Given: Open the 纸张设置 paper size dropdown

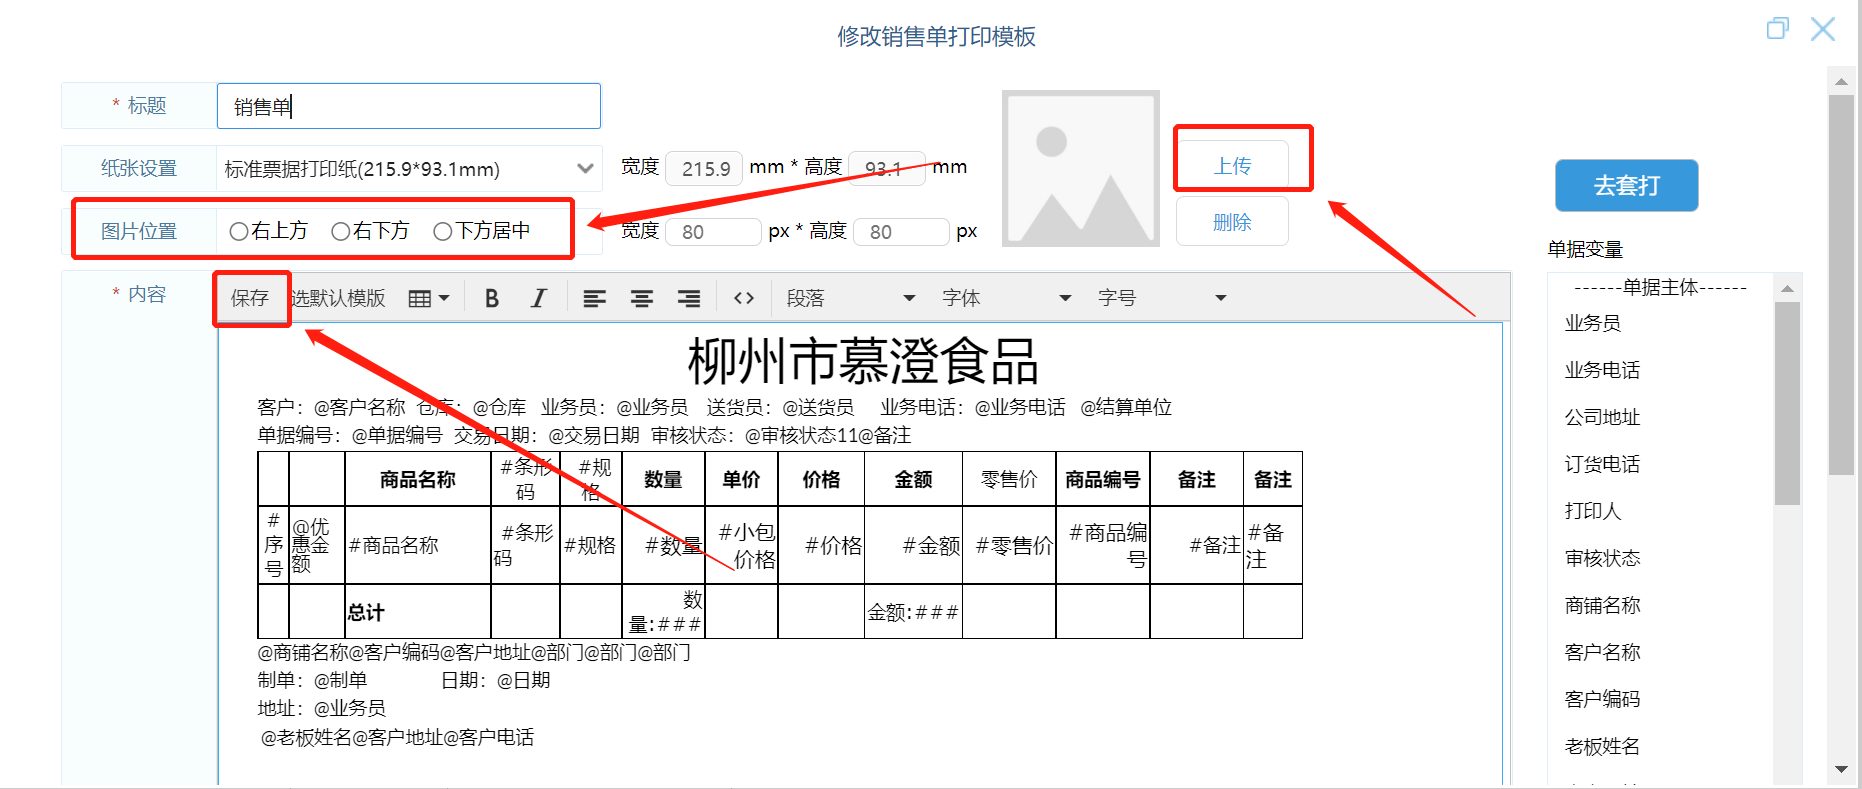Looking at the screenshot, I should point(409,169).
